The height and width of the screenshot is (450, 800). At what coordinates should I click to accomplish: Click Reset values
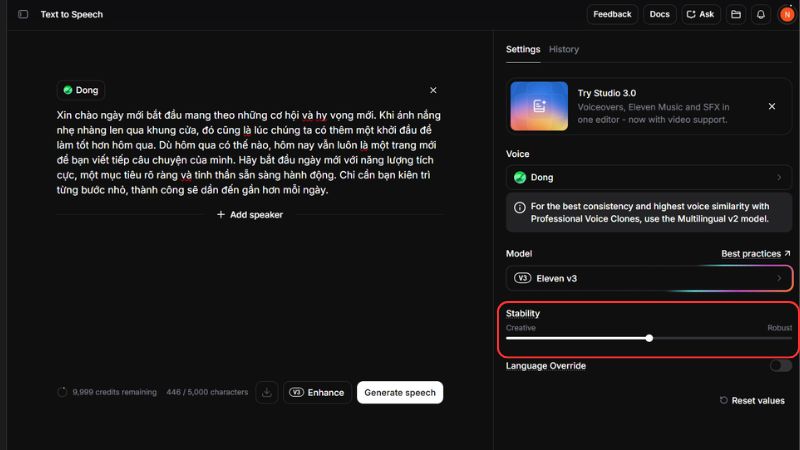(x=752, y=401)
